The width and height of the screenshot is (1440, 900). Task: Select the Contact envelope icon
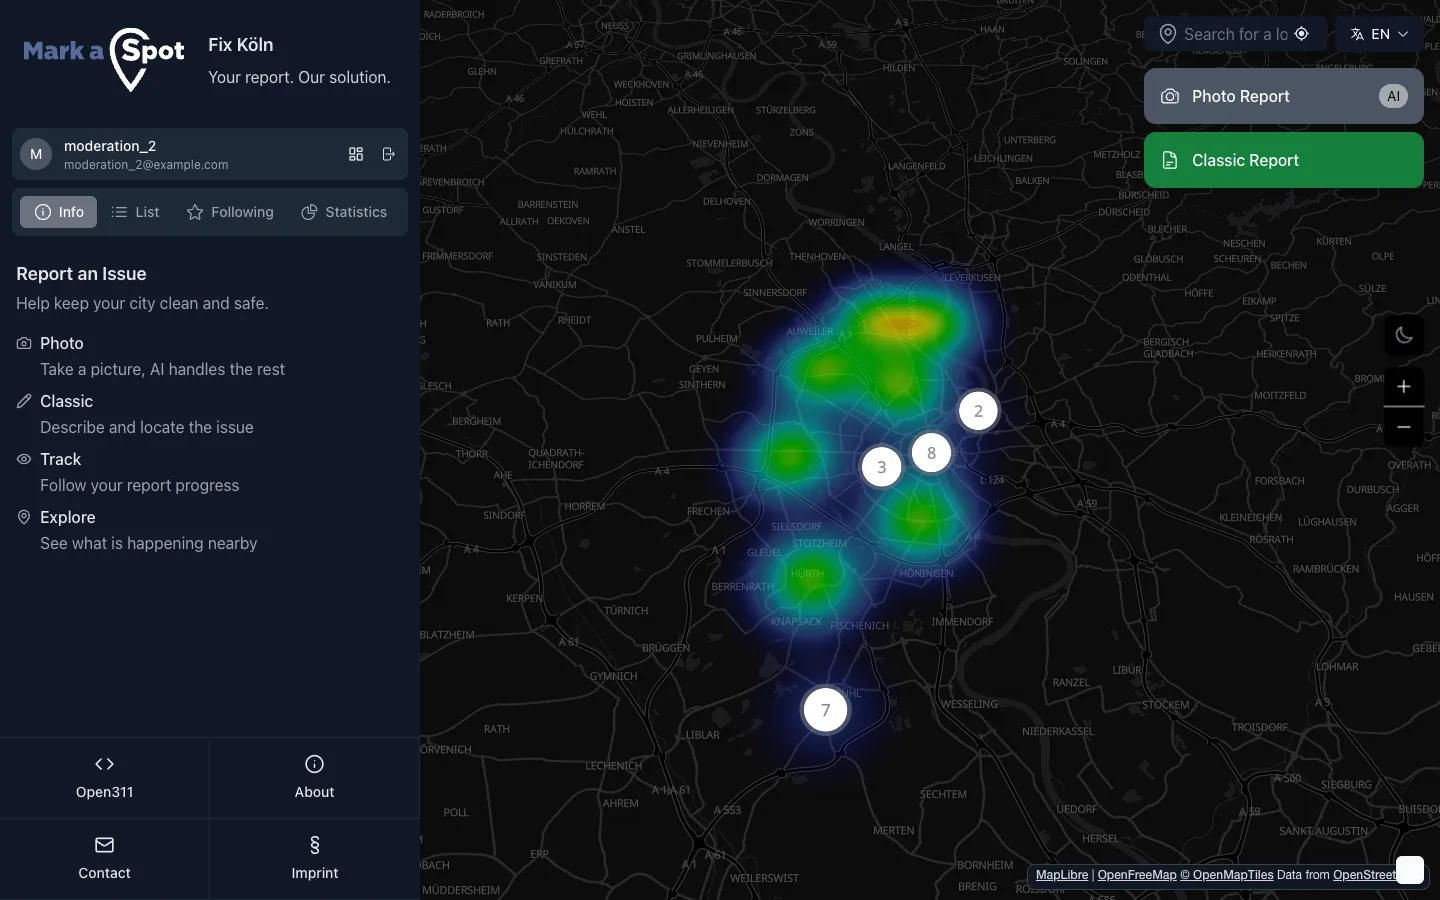104,845
